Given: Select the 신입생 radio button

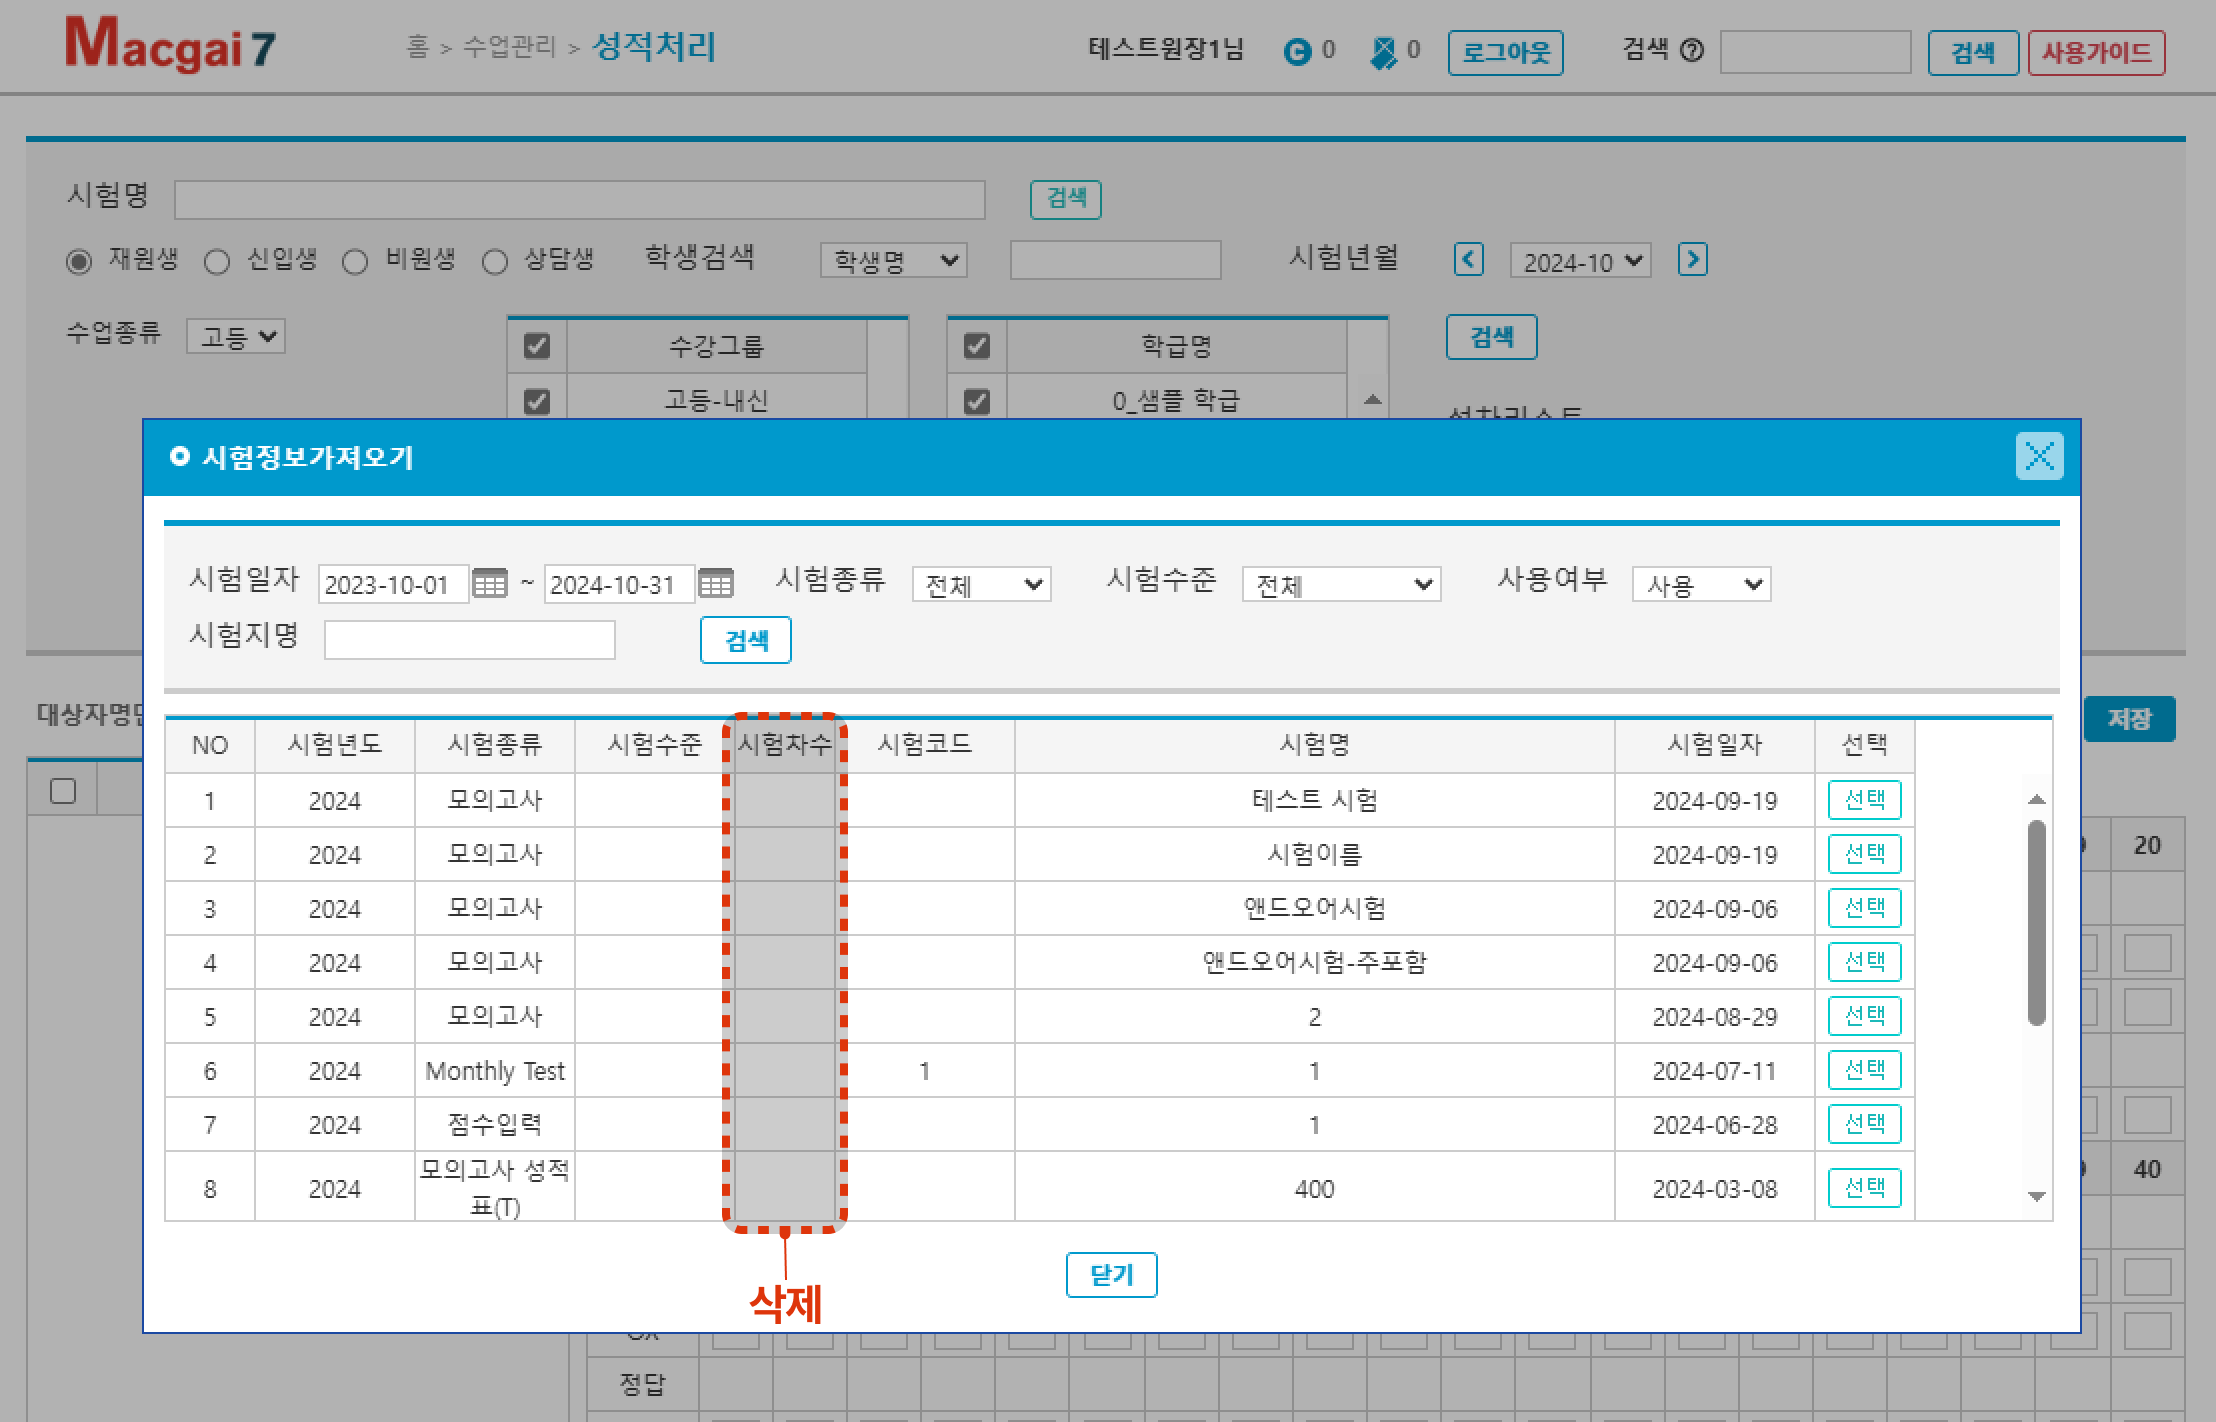Looking at the screenshot, I should 217,262.
